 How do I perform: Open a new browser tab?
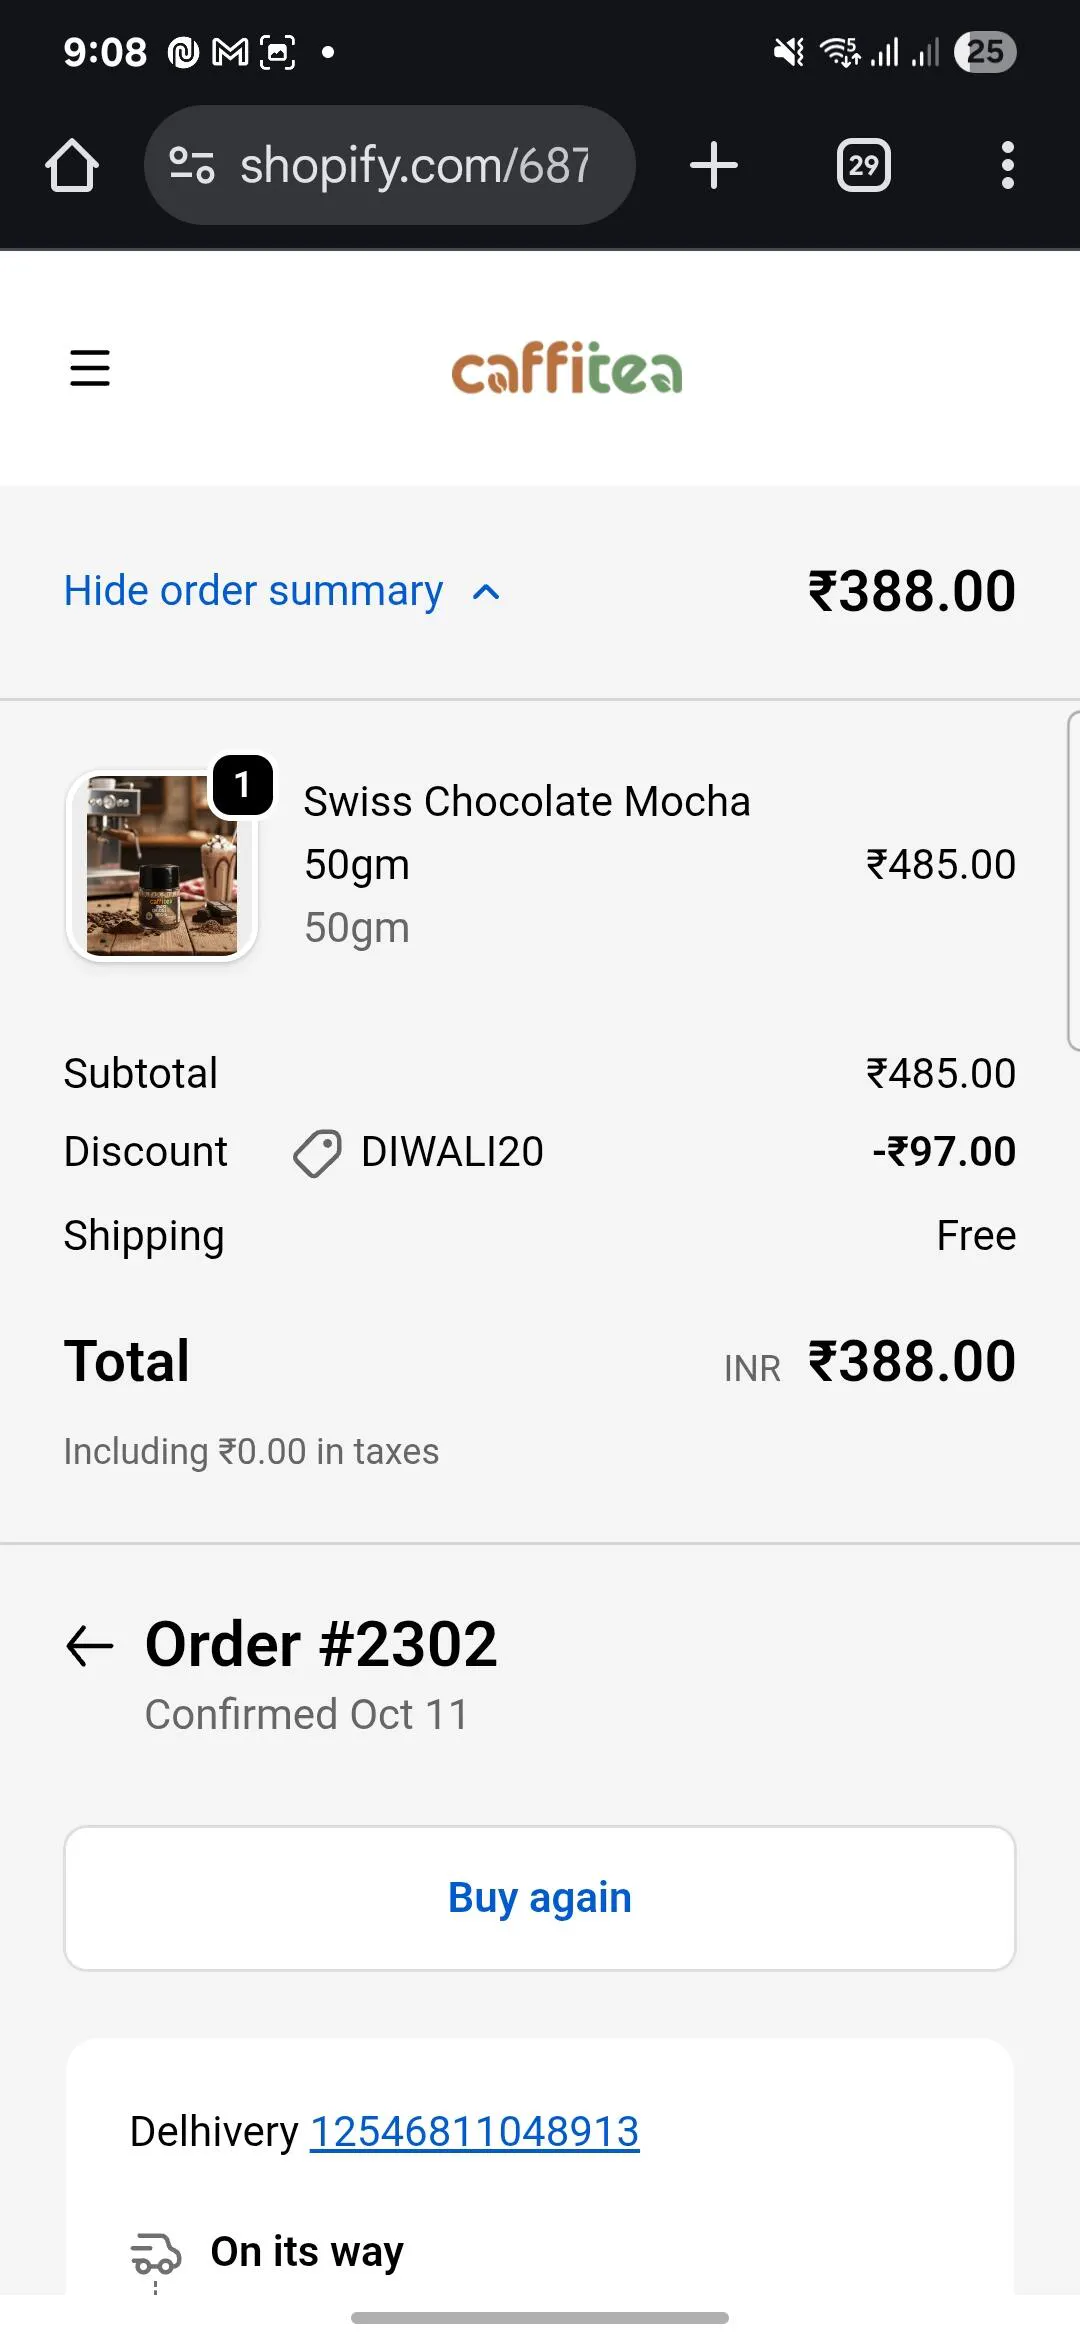tap(714, 165)
